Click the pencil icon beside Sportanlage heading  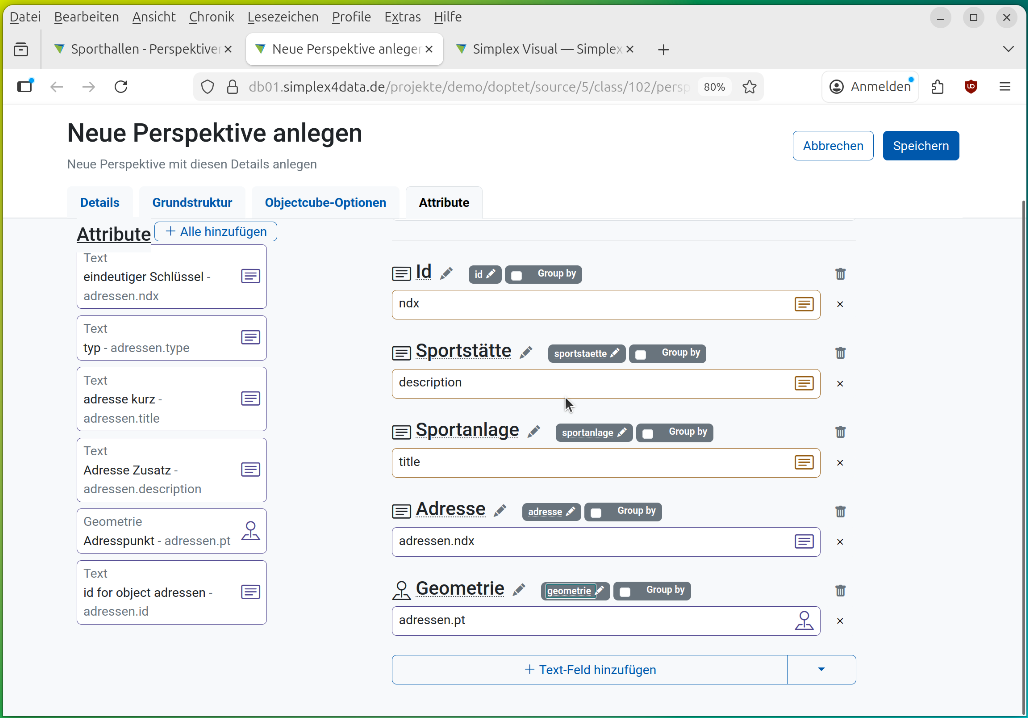point(534,432)
